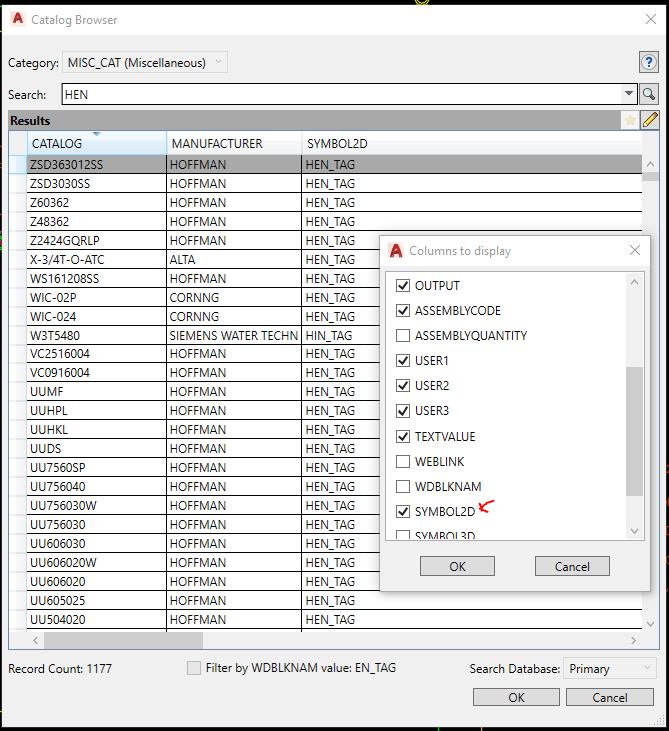Sort by the SYMBOL2D column header
Viewport: 669px width, 731px height.
coord(472,144)
